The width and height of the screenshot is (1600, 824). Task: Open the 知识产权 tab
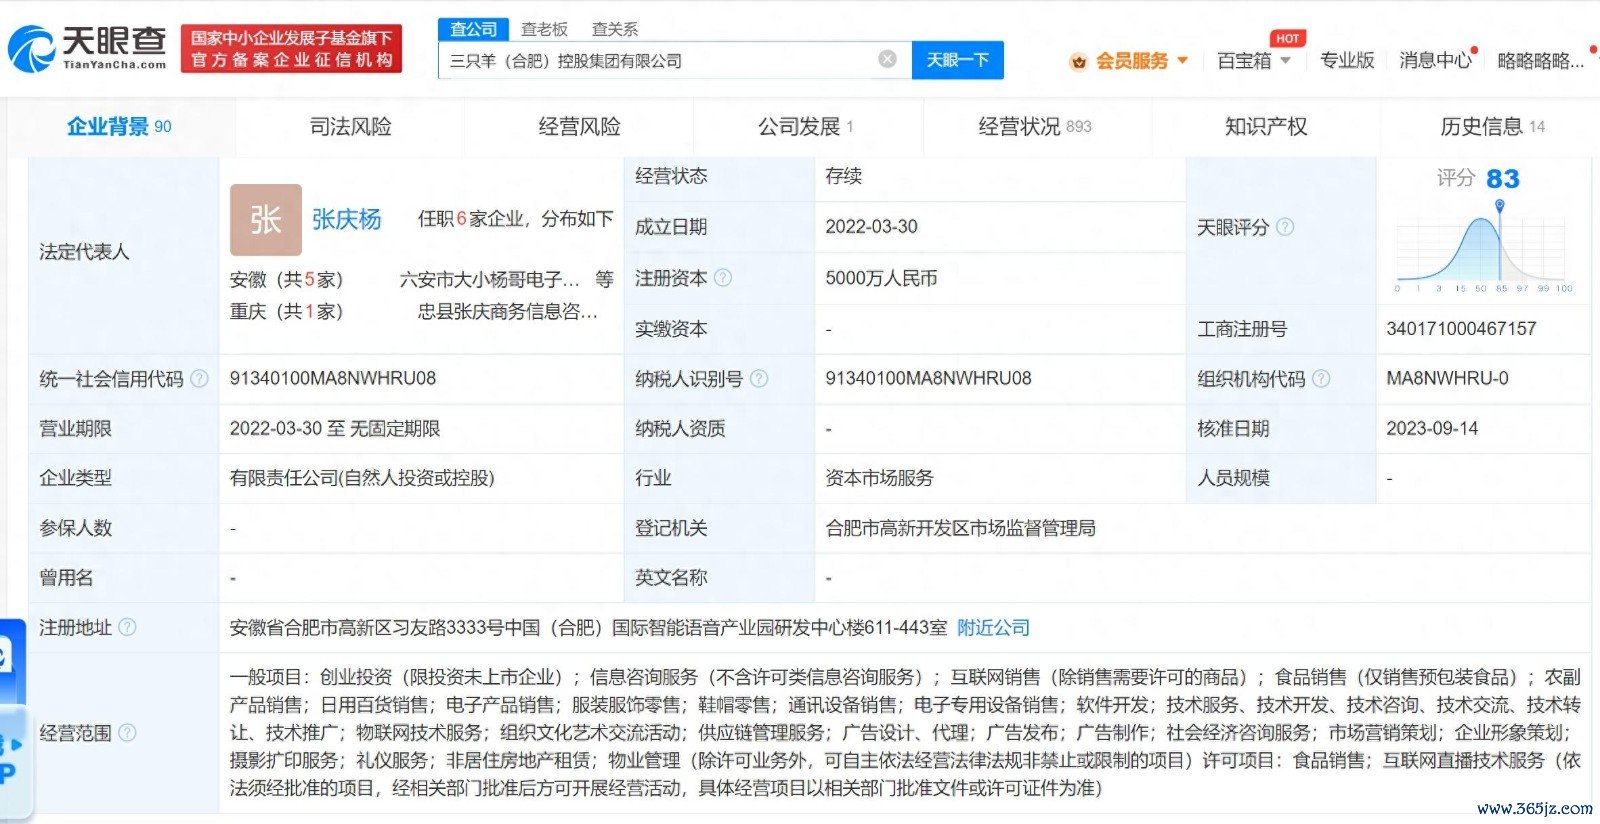[1266, 127]
